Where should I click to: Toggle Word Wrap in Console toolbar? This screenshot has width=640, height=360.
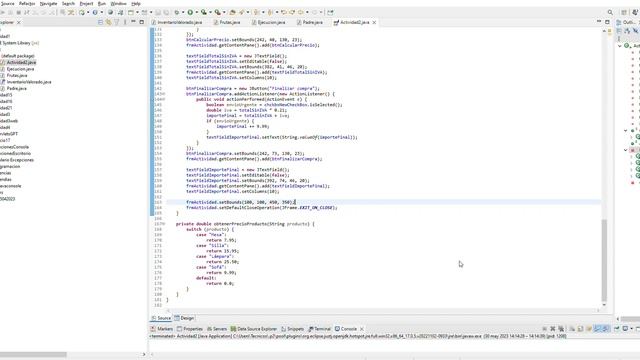(x=589, y=329)
